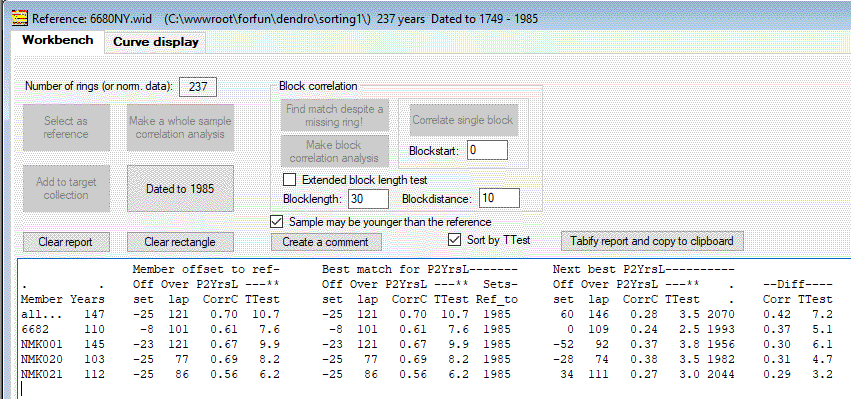Click the Select as reference button
This screenshot has height=399, width=851.
click(66, 128)
